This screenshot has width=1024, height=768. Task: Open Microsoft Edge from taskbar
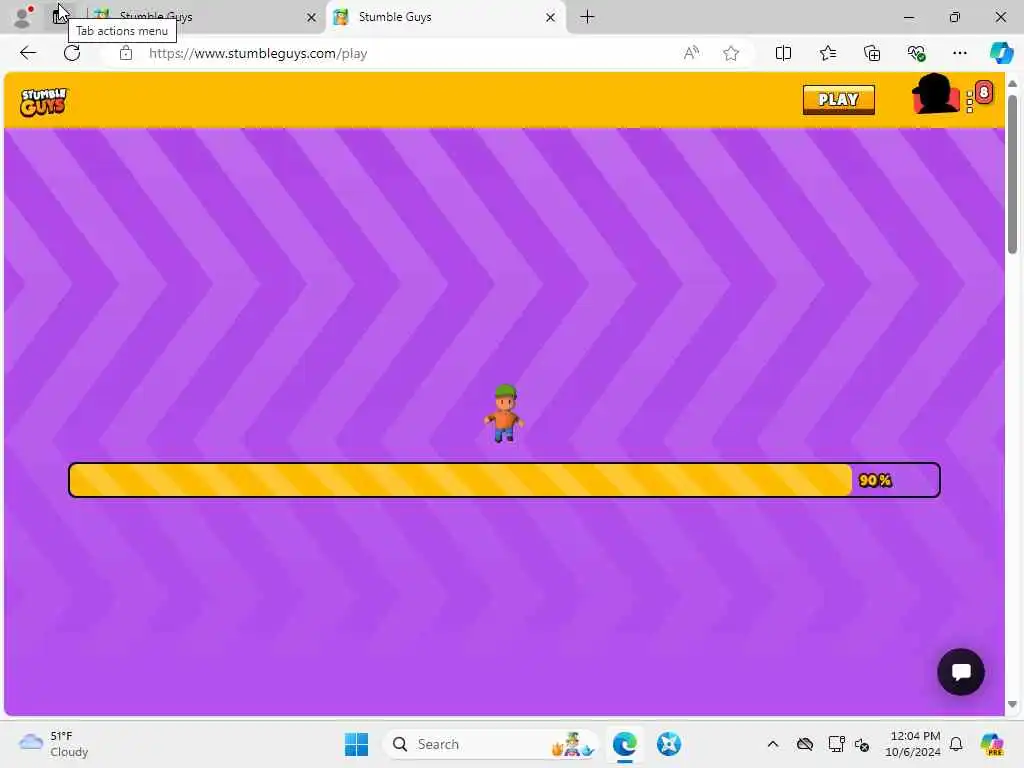point(625,744)
